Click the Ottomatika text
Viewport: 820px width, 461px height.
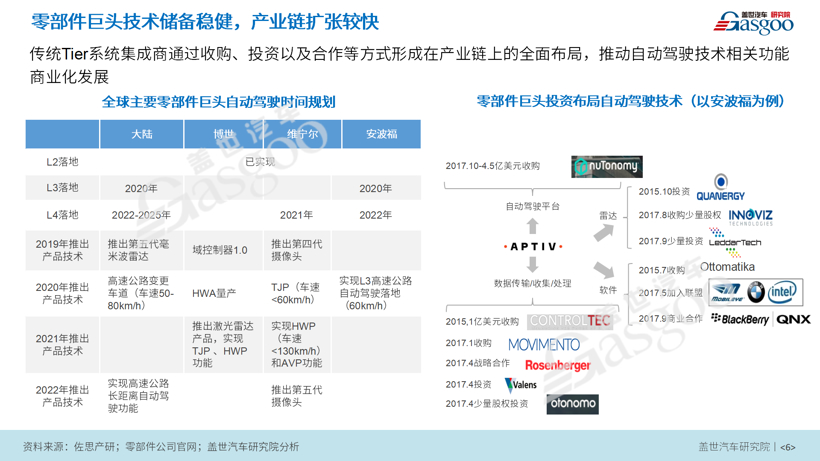(727, 267)
